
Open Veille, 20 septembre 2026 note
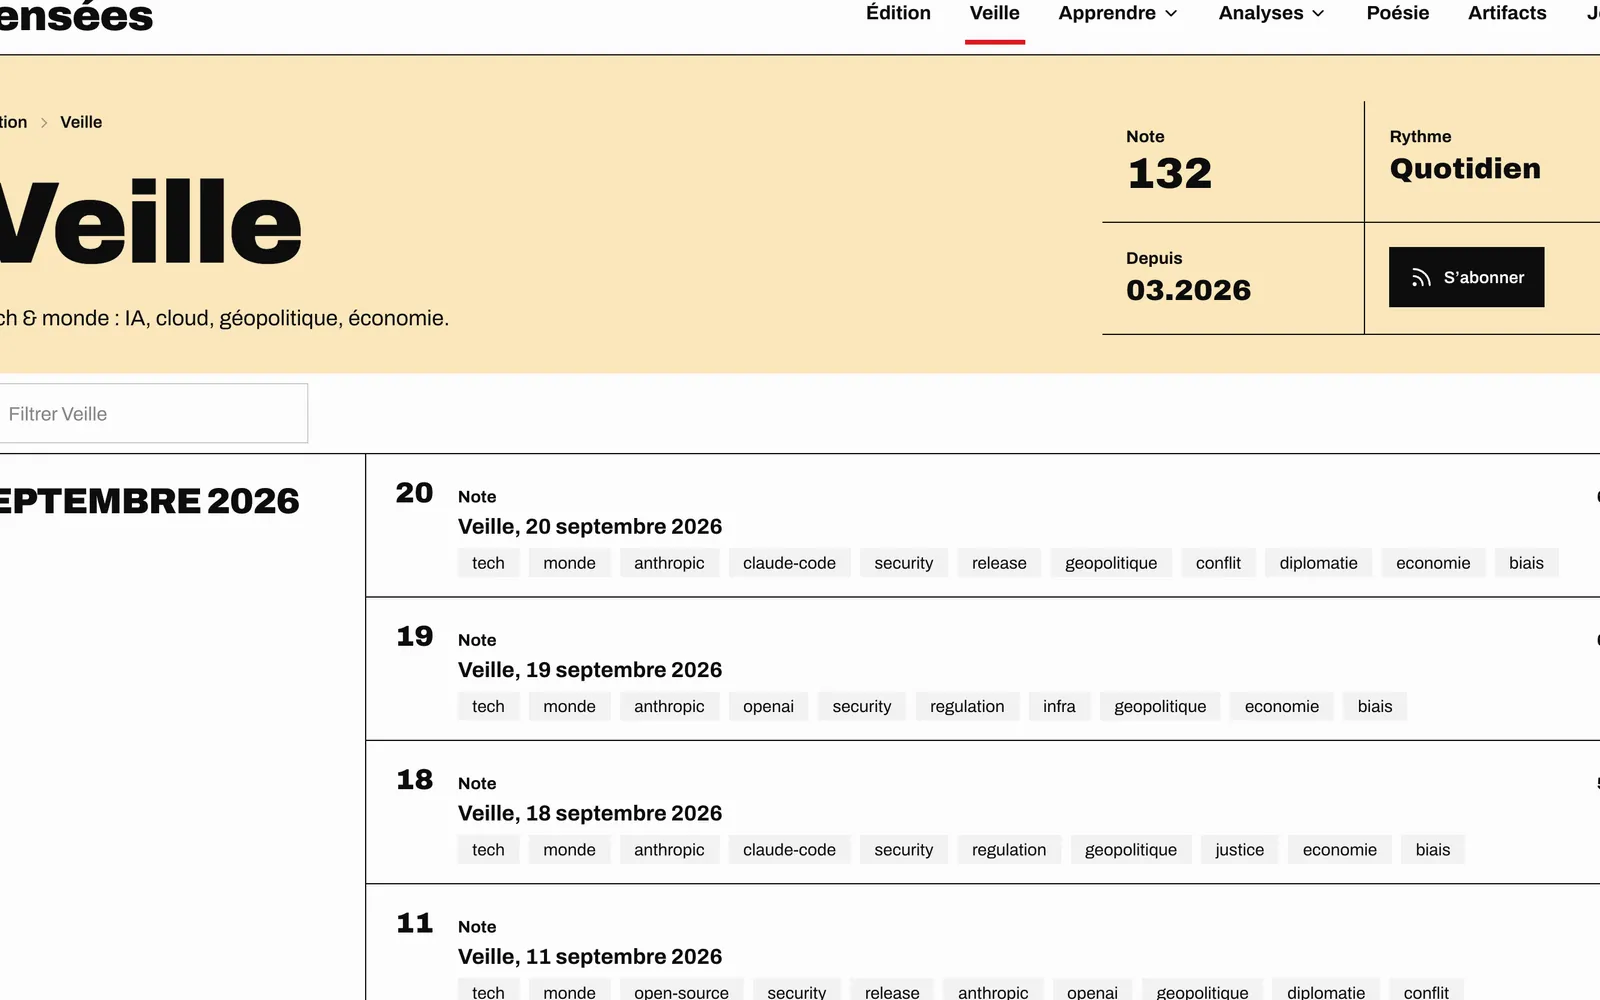click(x=590, y=526)
